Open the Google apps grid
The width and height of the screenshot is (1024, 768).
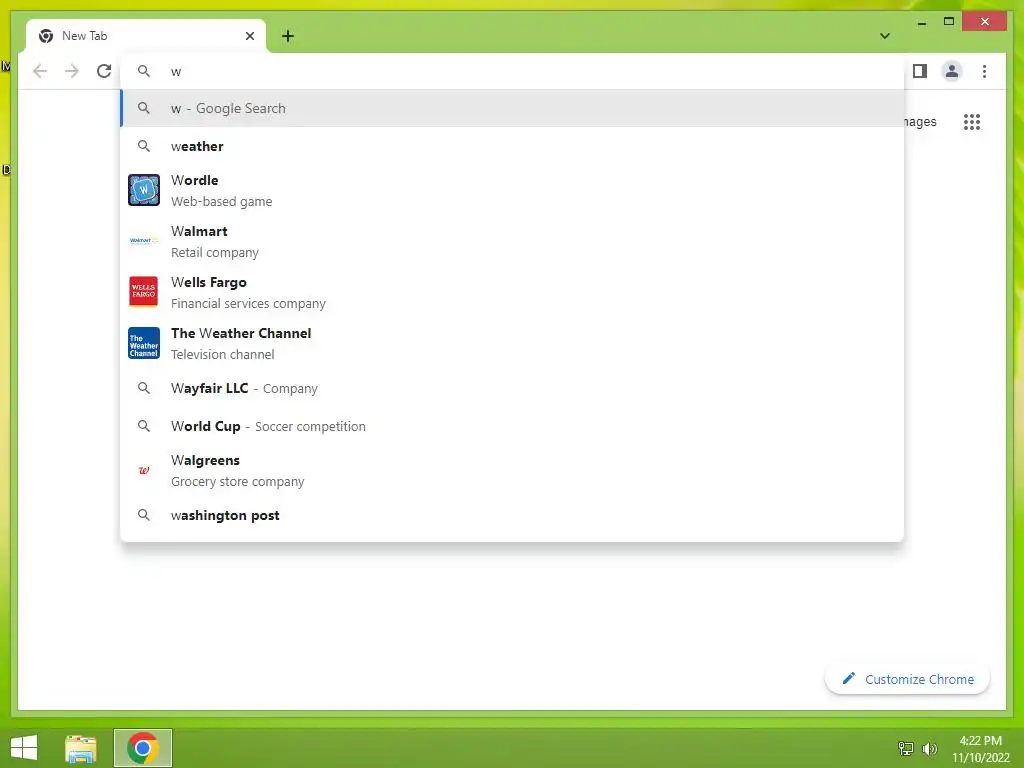972,122
